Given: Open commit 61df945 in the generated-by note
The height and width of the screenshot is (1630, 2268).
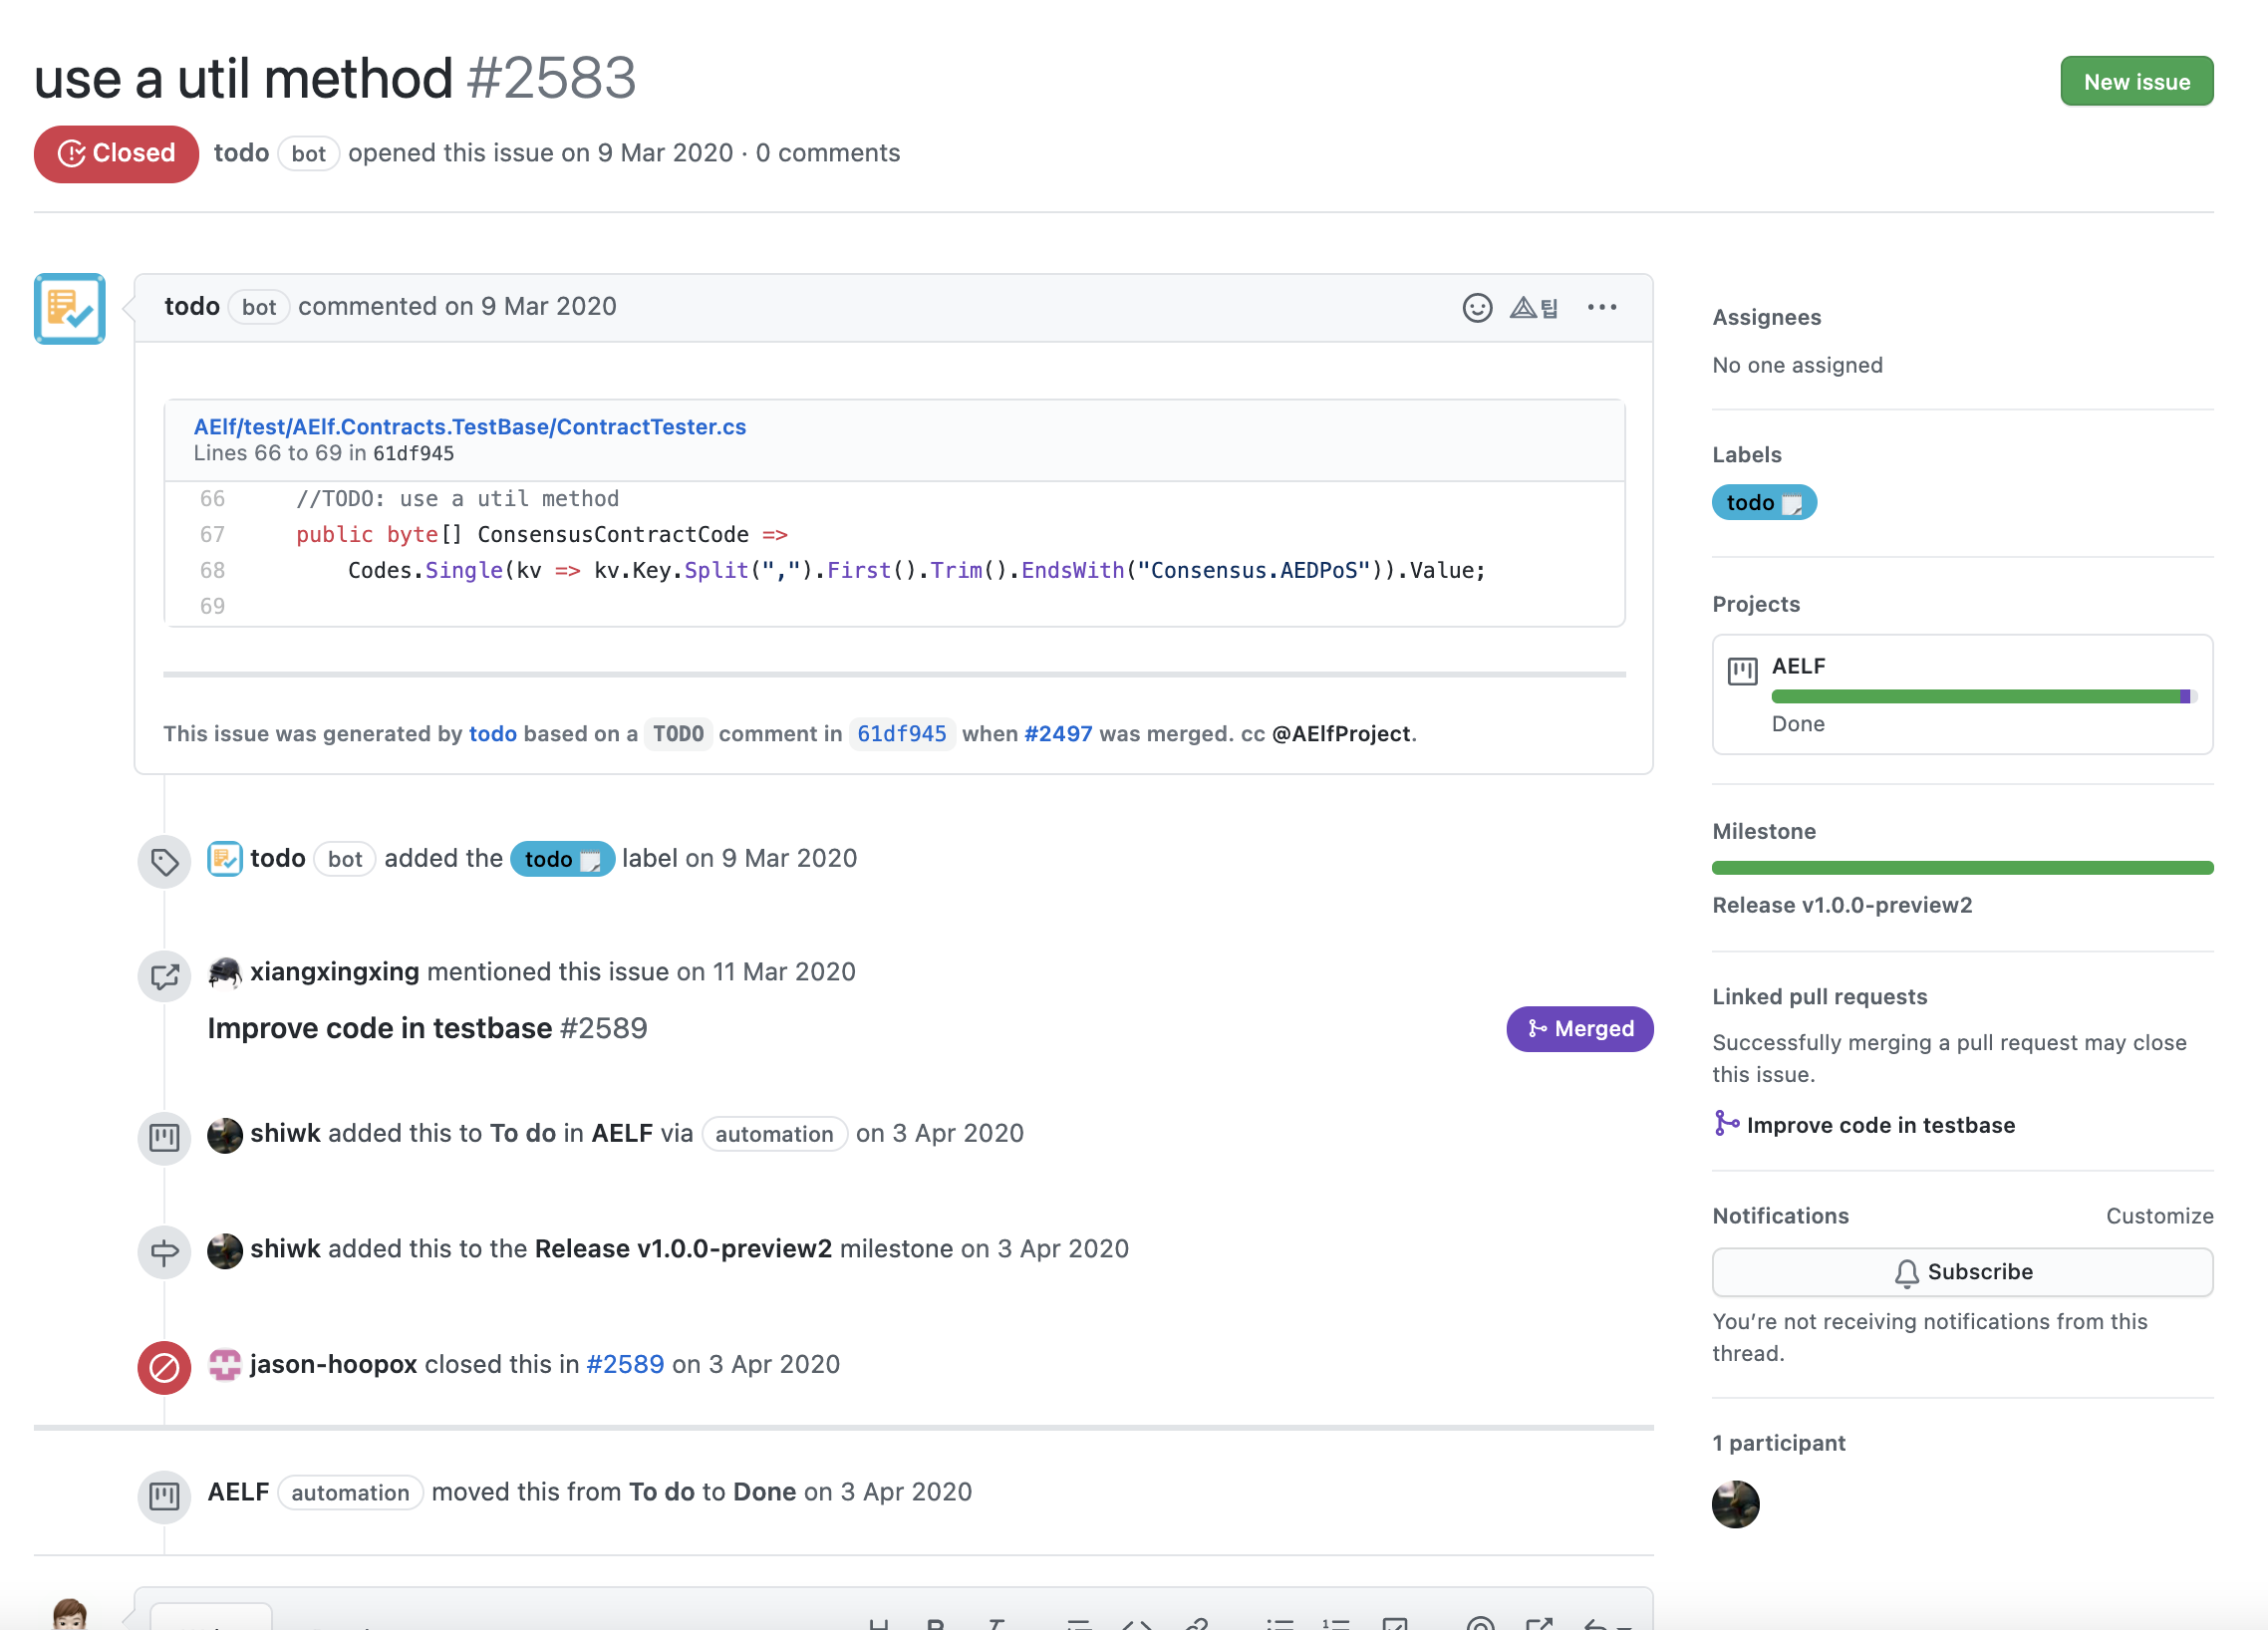Looking at the screenshot, I should (x=901, y=734).
